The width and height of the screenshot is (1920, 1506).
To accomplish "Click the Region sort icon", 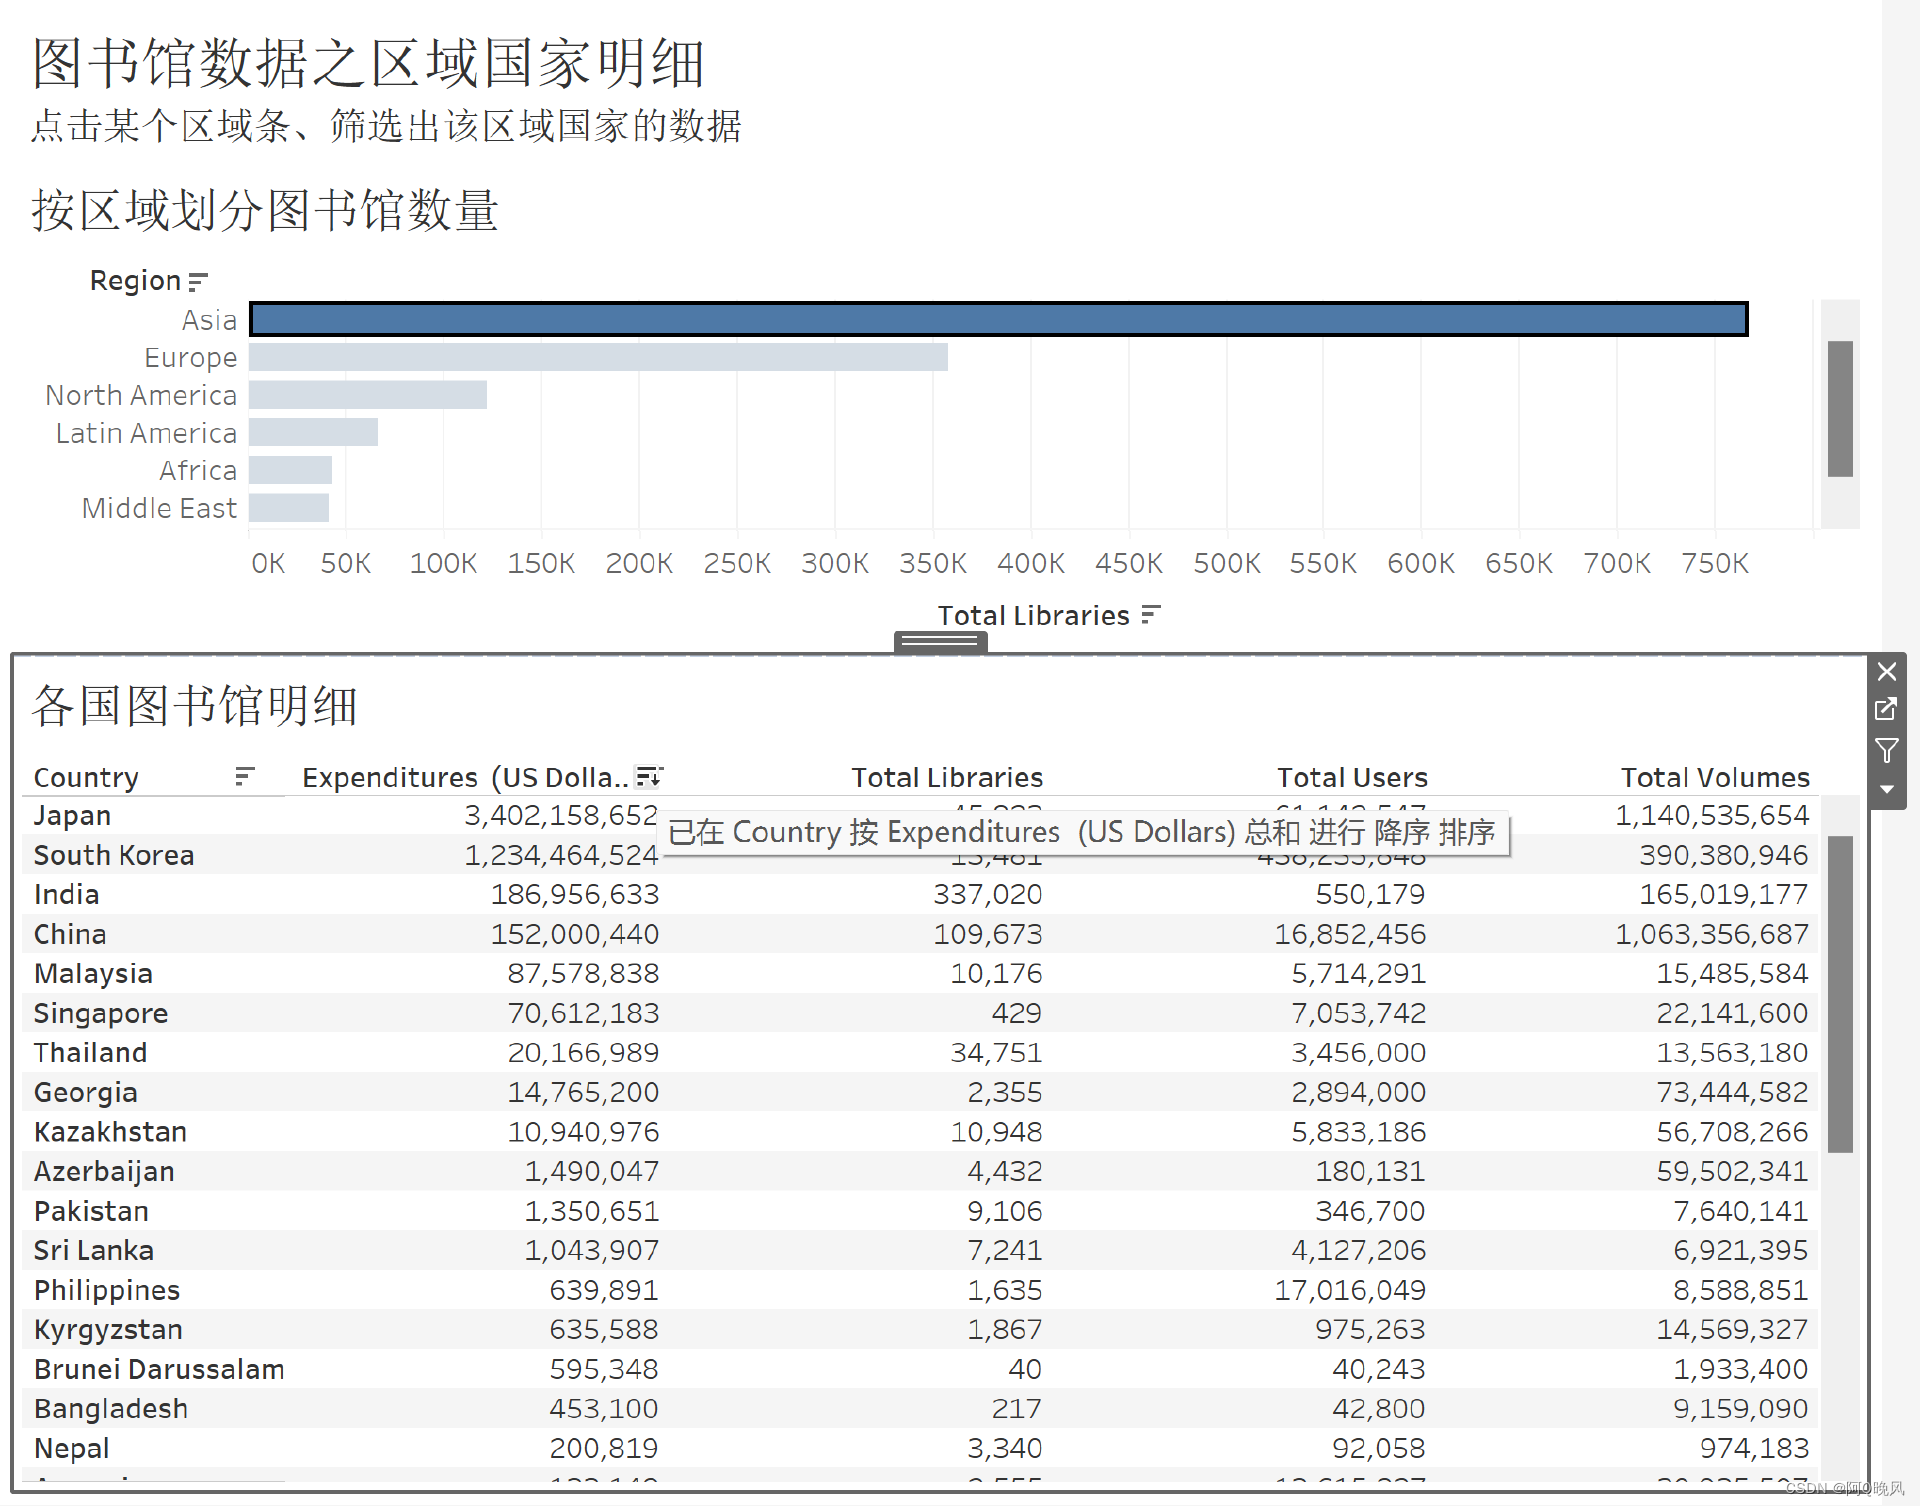I will (x=198, y=282).
